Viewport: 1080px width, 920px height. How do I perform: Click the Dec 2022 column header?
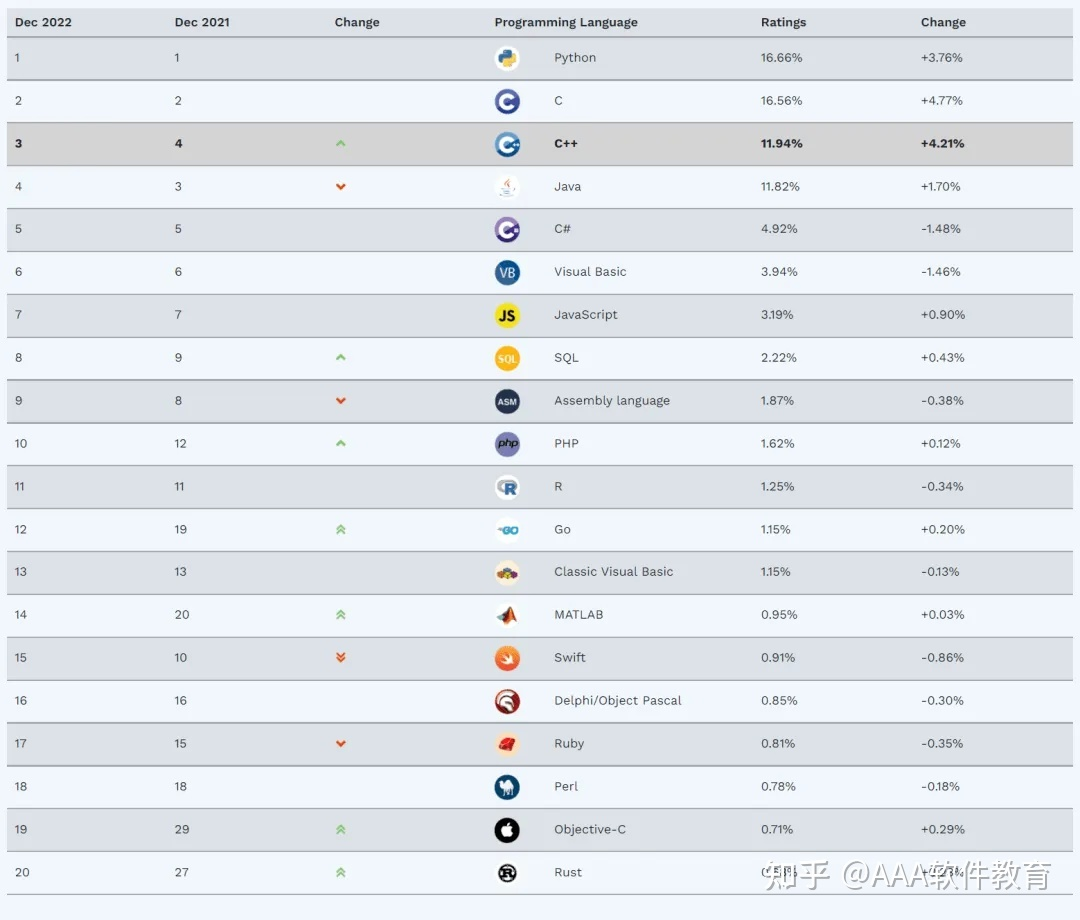tap(43, 22)
